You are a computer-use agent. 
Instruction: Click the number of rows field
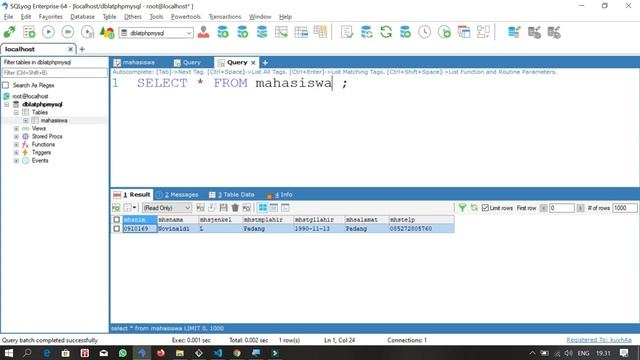(624, 208)
